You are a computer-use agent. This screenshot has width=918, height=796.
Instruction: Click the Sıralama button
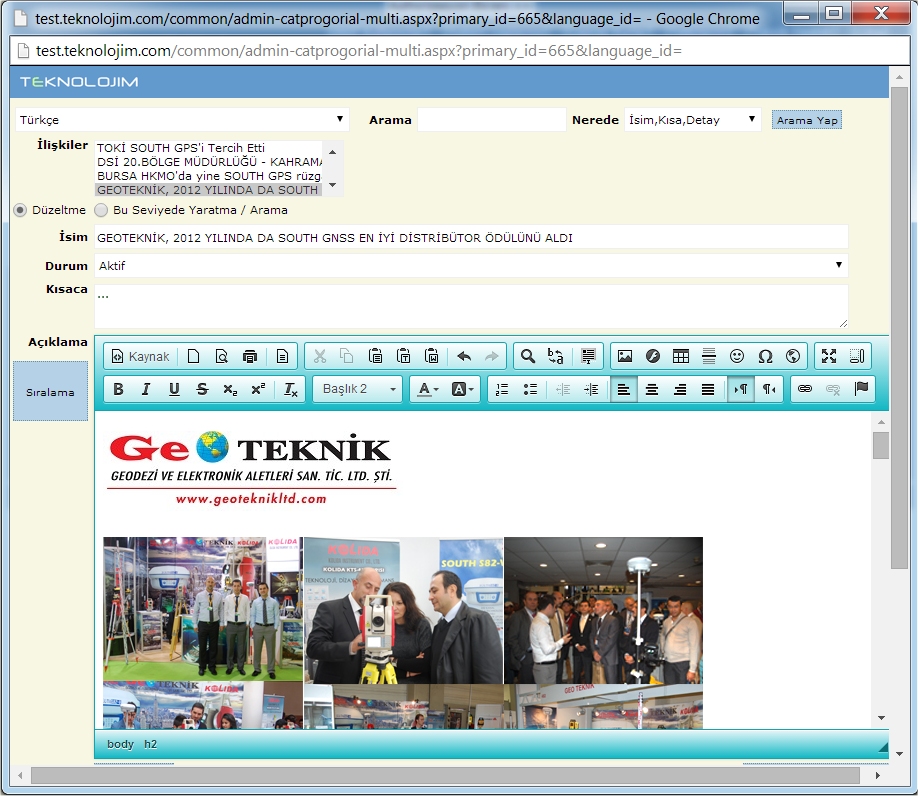50,391
